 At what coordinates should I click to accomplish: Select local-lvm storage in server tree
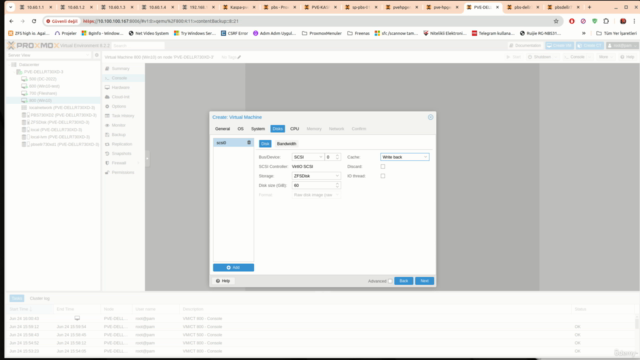click(x=60, y=137)
